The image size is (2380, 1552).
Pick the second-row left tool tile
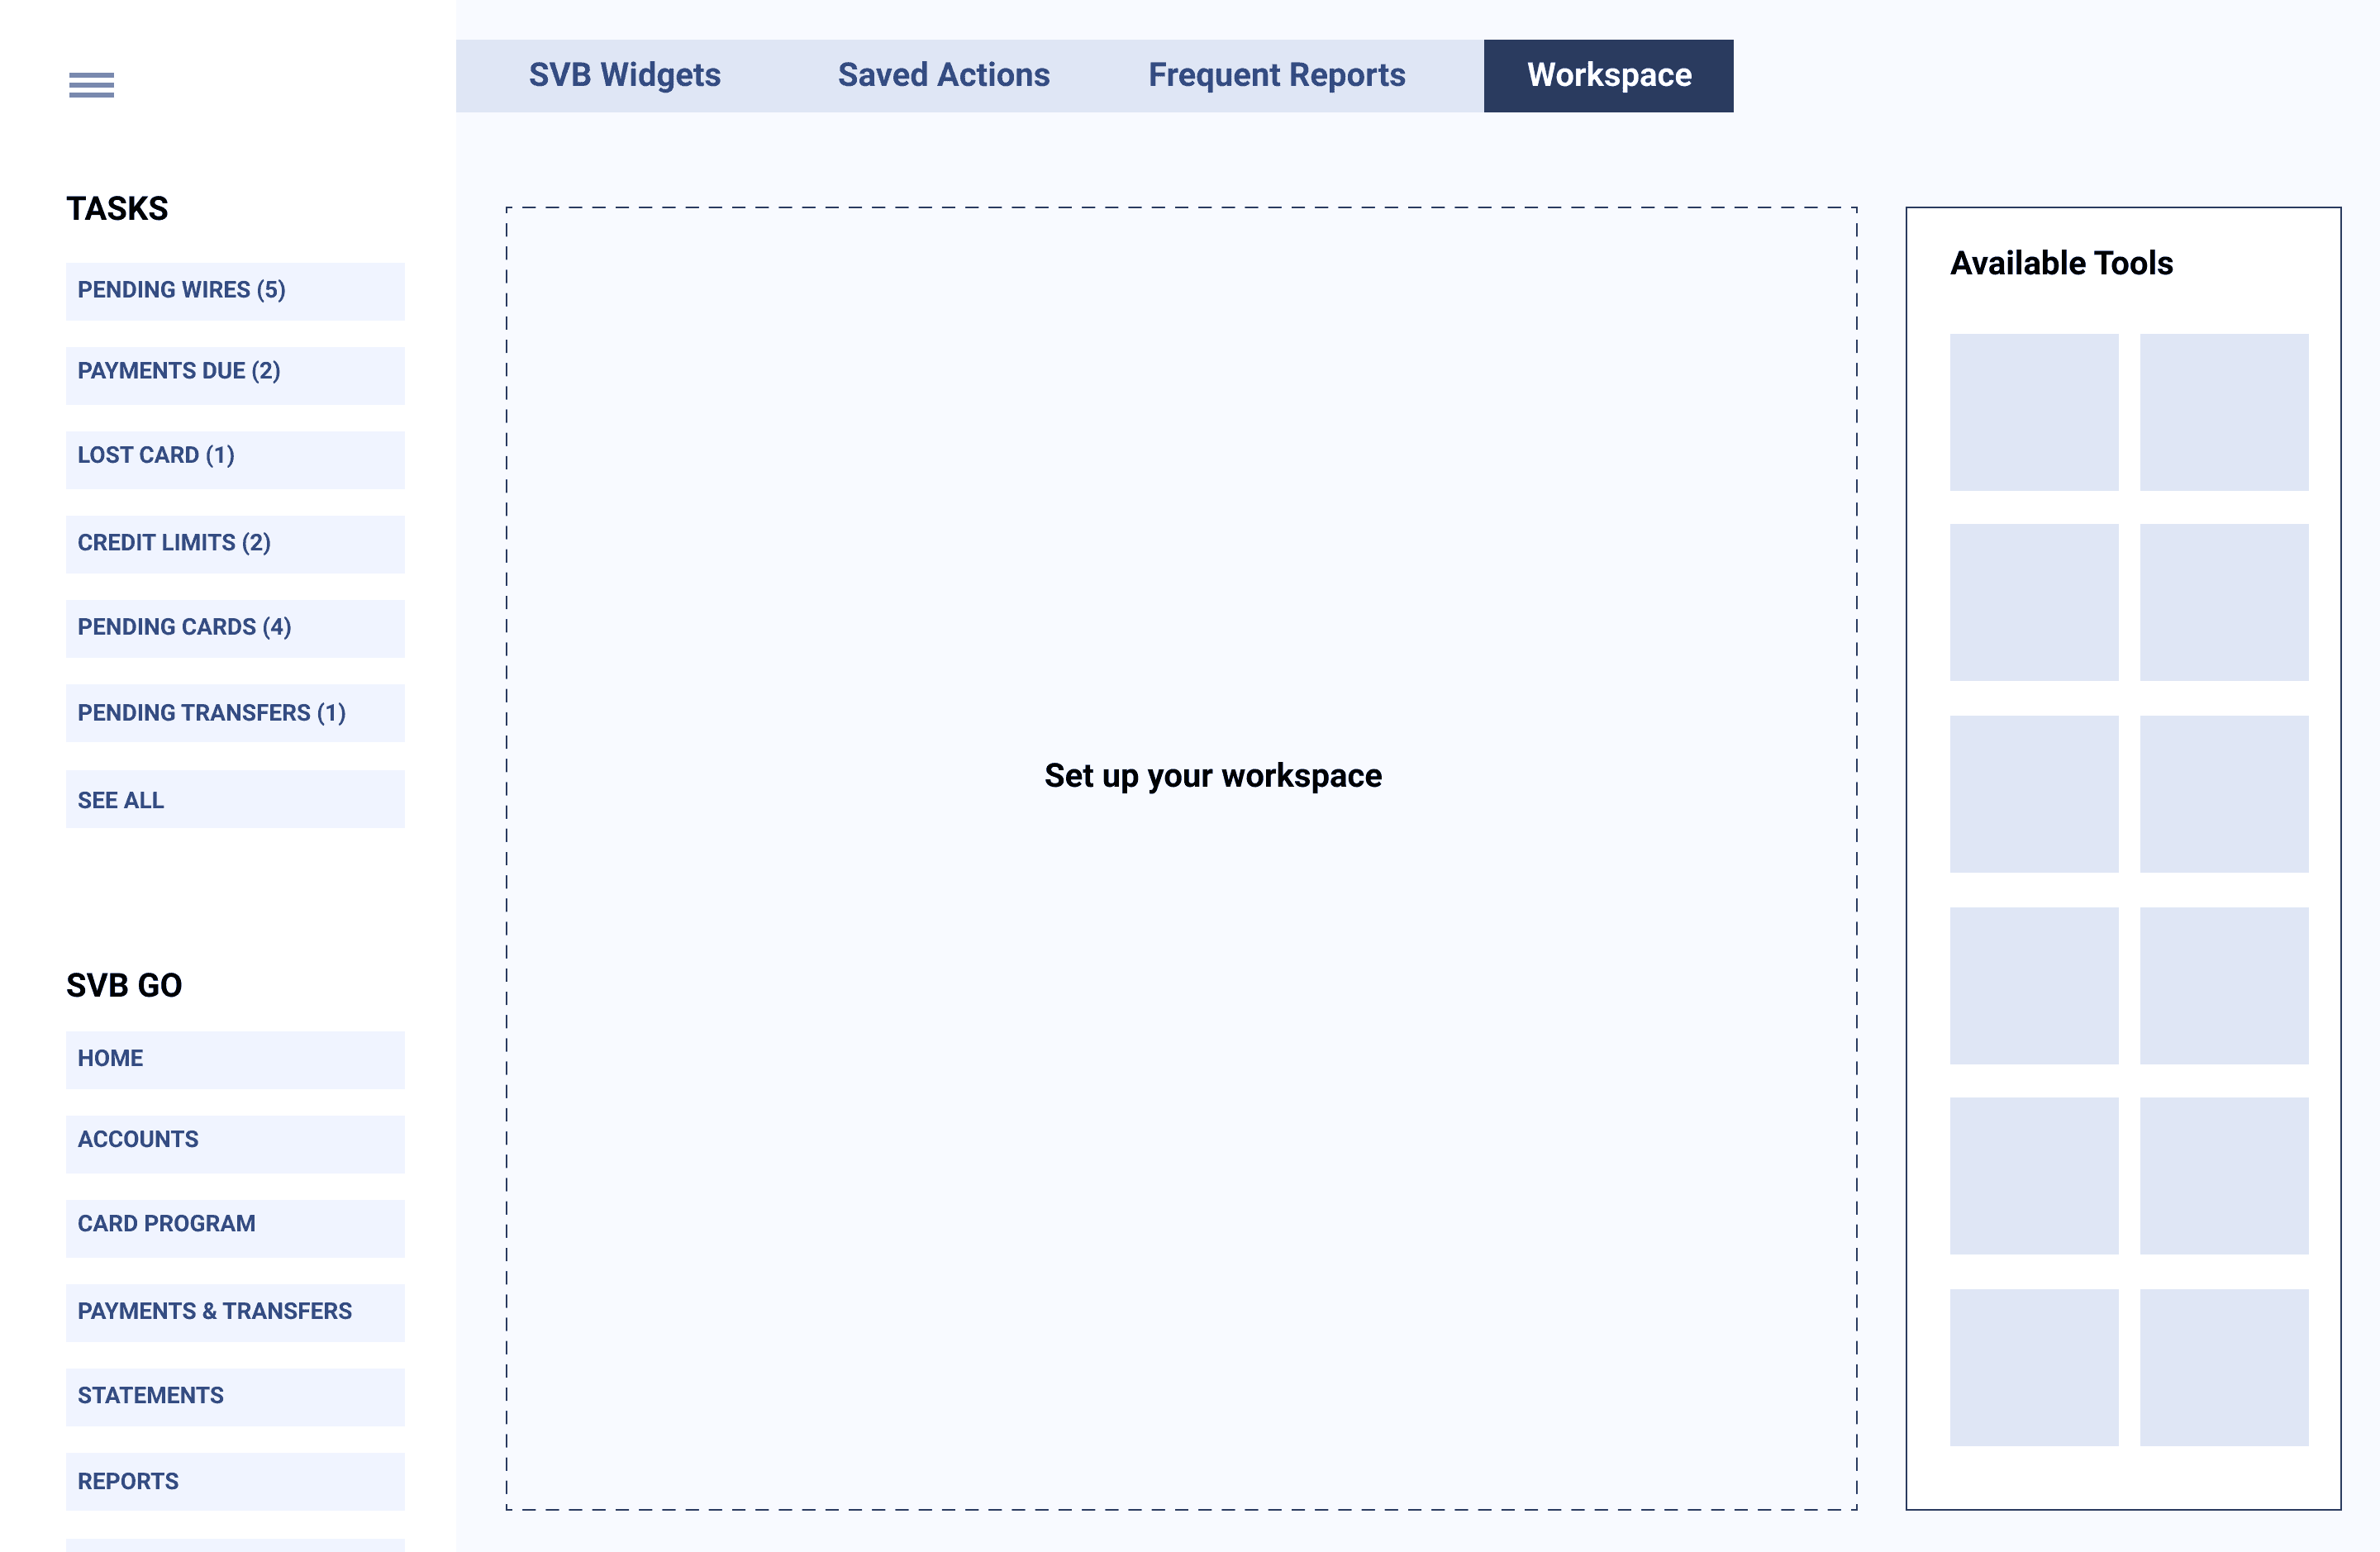2034,600
